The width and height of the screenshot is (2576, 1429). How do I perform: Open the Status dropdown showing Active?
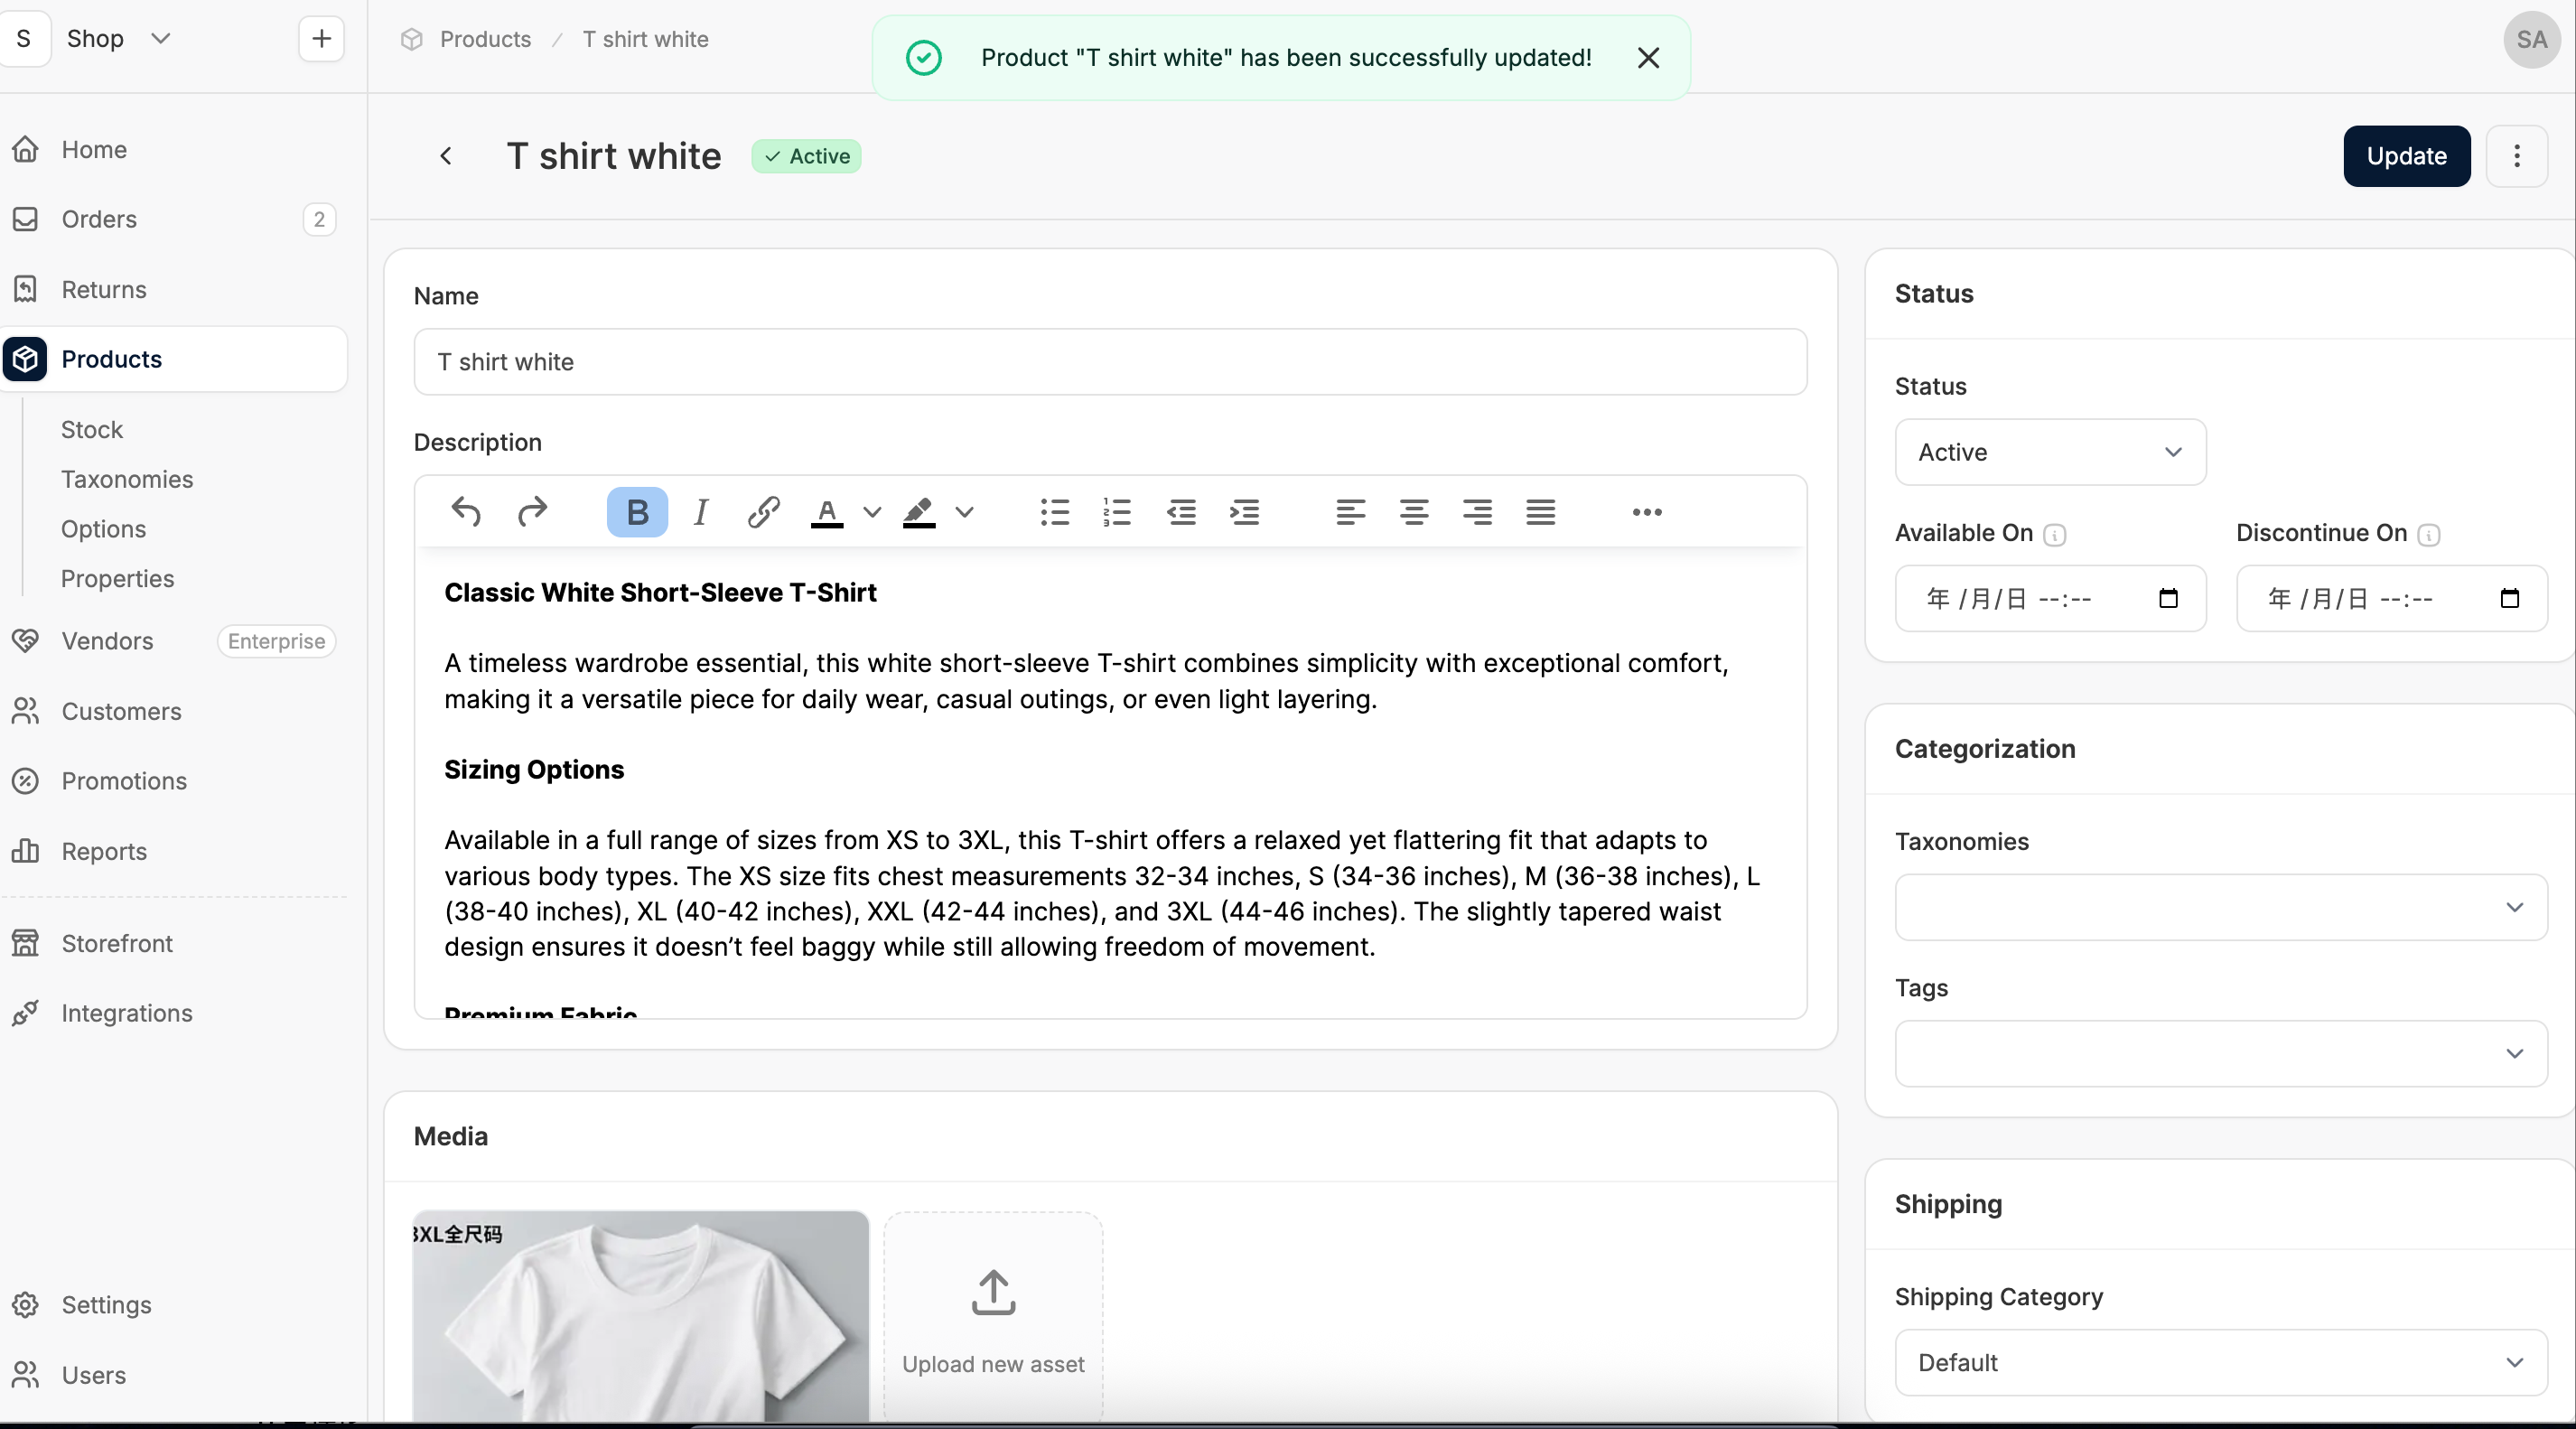point(2050,452)
